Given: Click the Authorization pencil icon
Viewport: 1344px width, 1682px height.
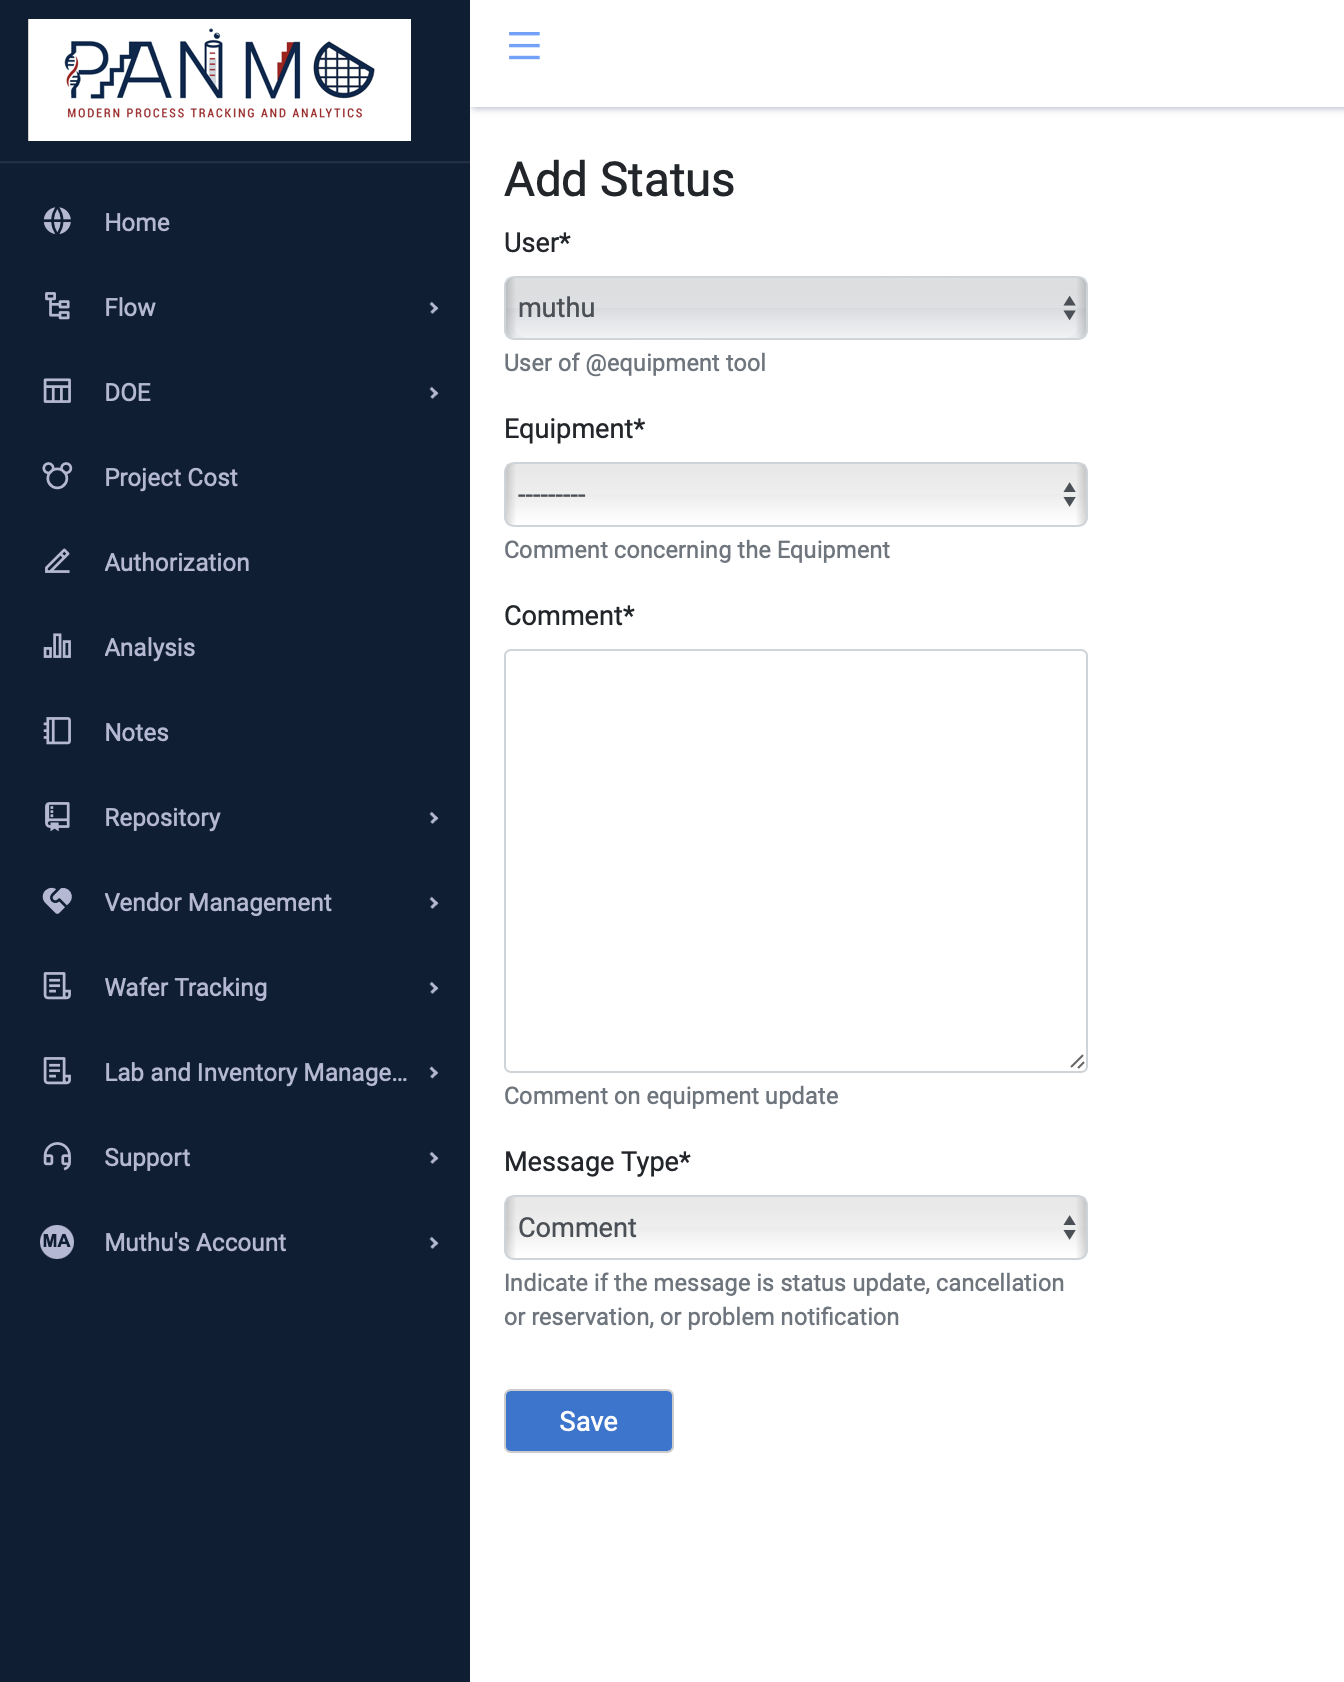Looking at the screenshot, I should [57, 561].
